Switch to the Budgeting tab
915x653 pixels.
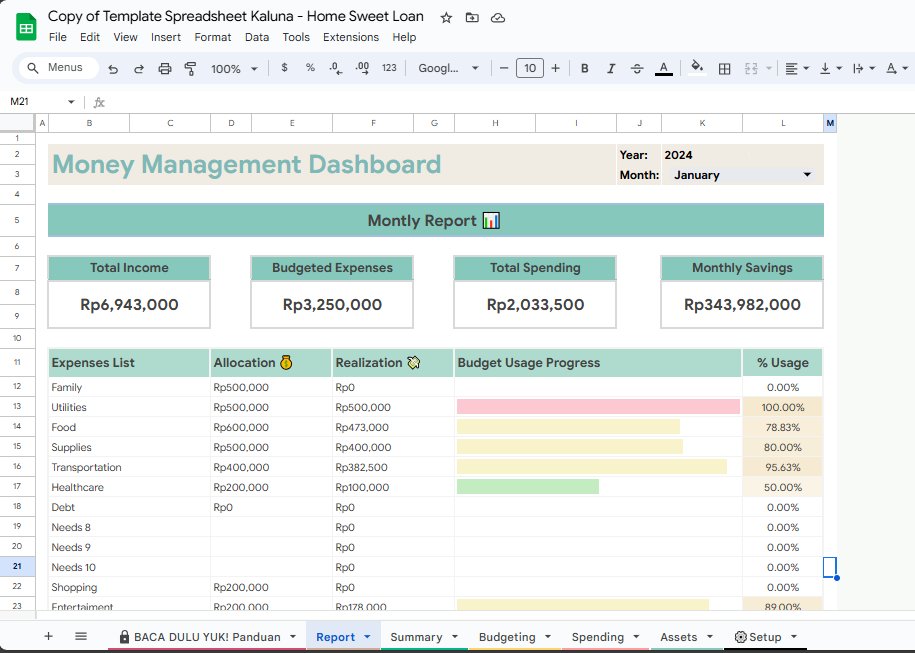pyautogui.click(x=507, y=637)
